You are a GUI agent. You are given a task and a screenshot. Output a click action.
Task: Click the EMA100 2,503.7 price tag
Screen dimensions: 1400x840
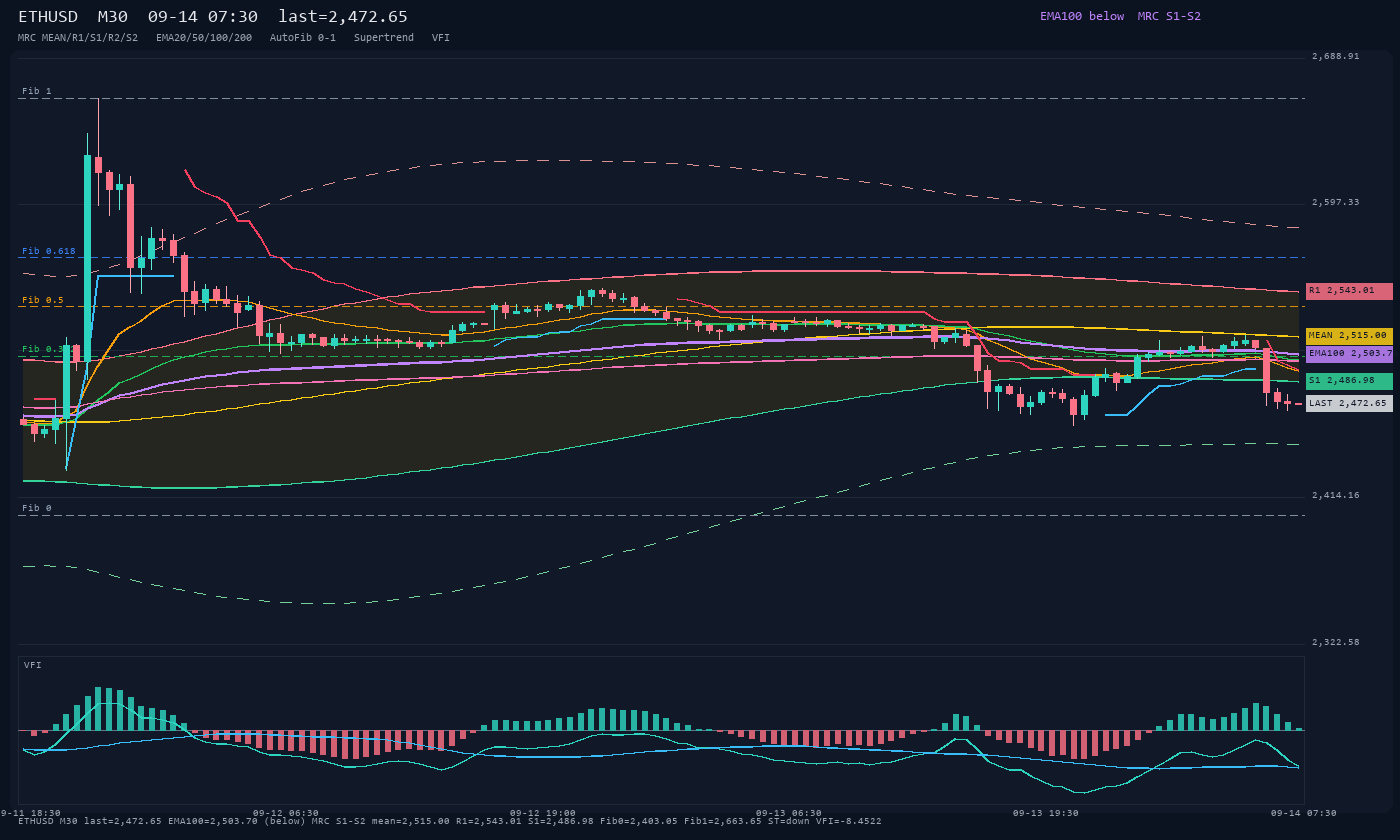pos(1349,354)
